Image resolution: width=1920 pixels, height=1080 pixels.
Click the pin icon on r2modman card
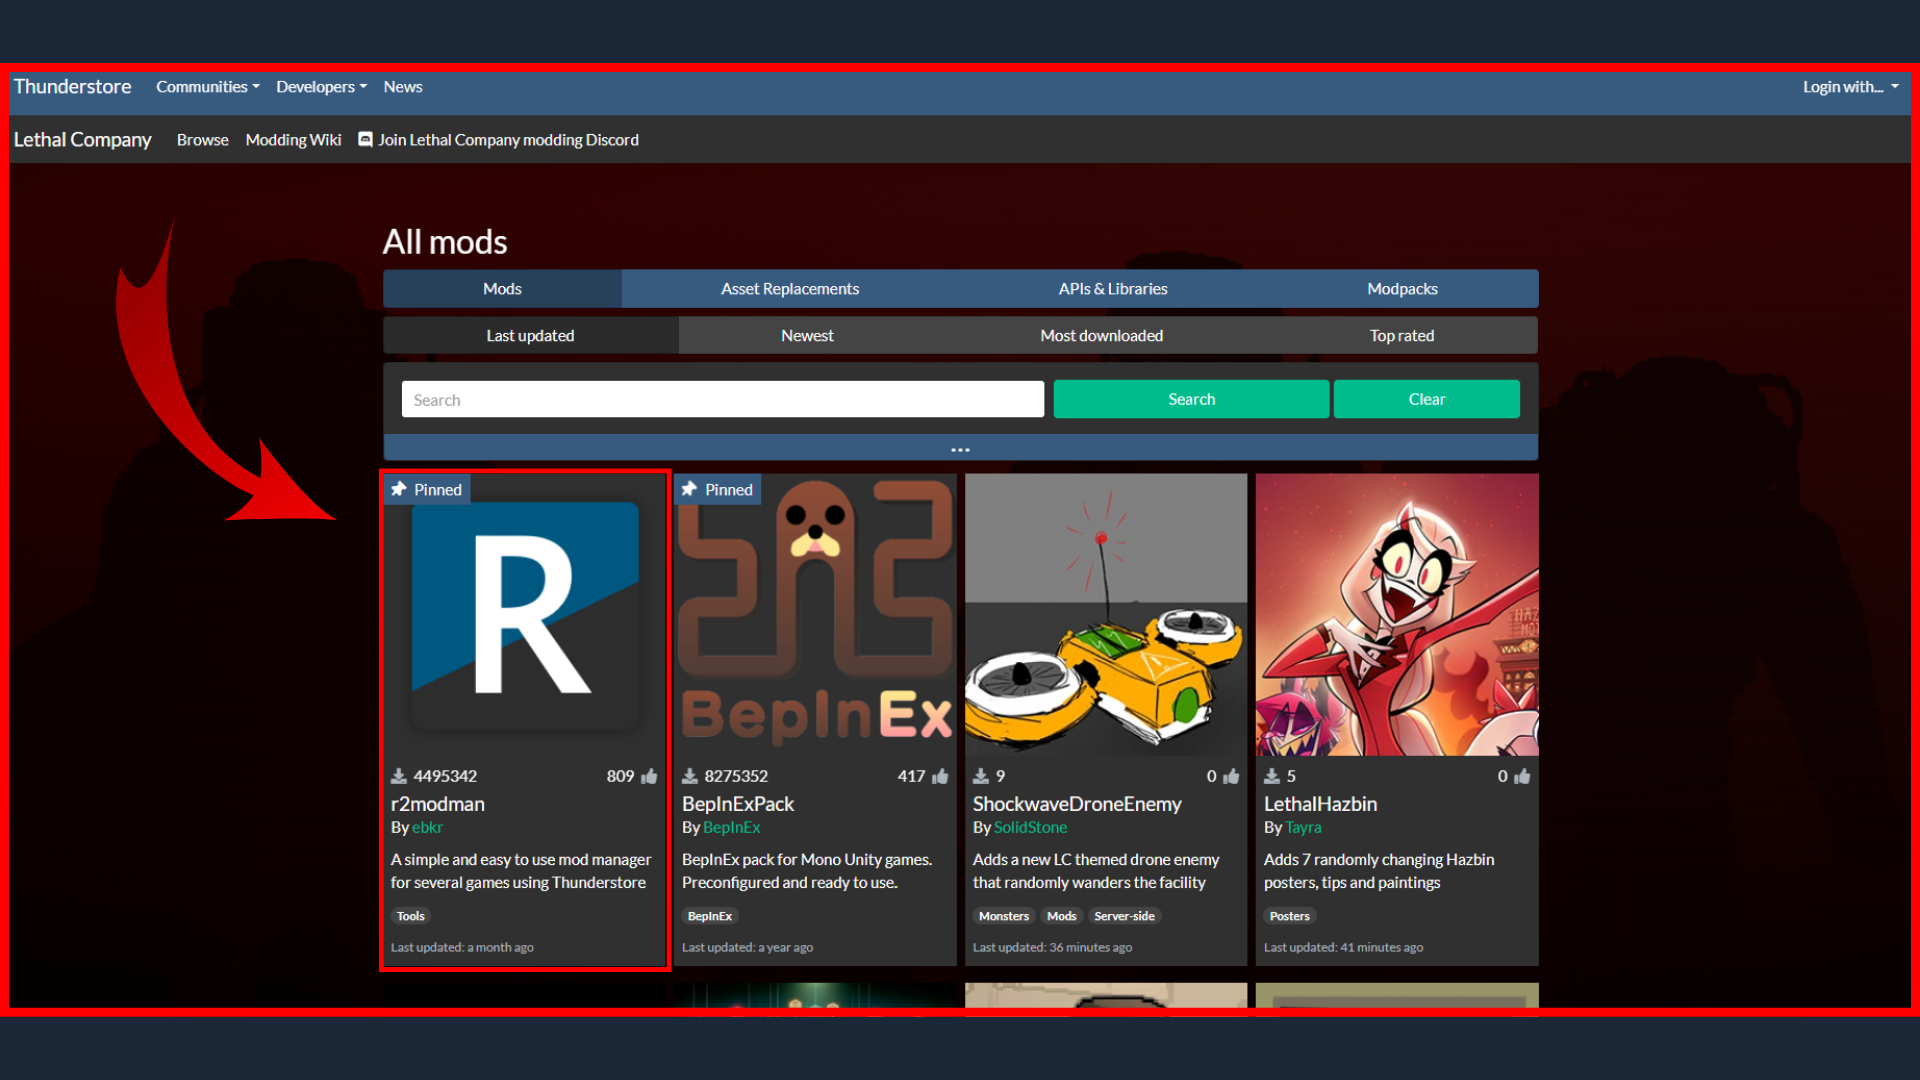point(399,489)
